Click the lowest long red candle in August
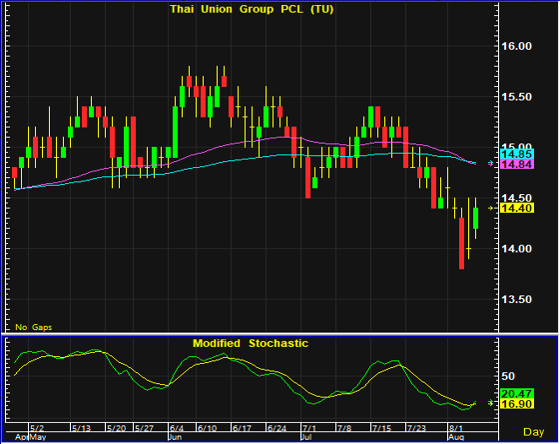 461,243
